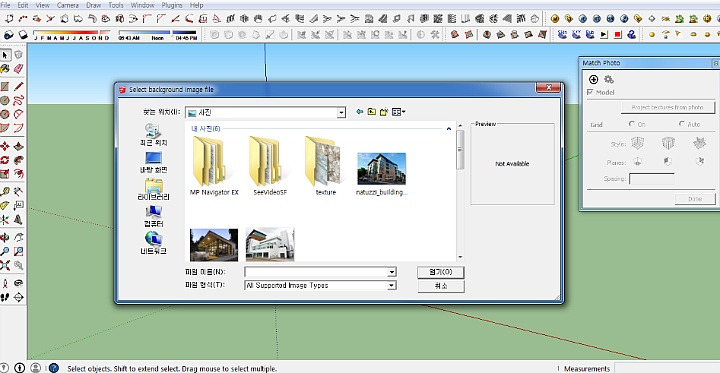720x373 pixels.
Task: Choose the Scale tool
Action: (5, 174)
